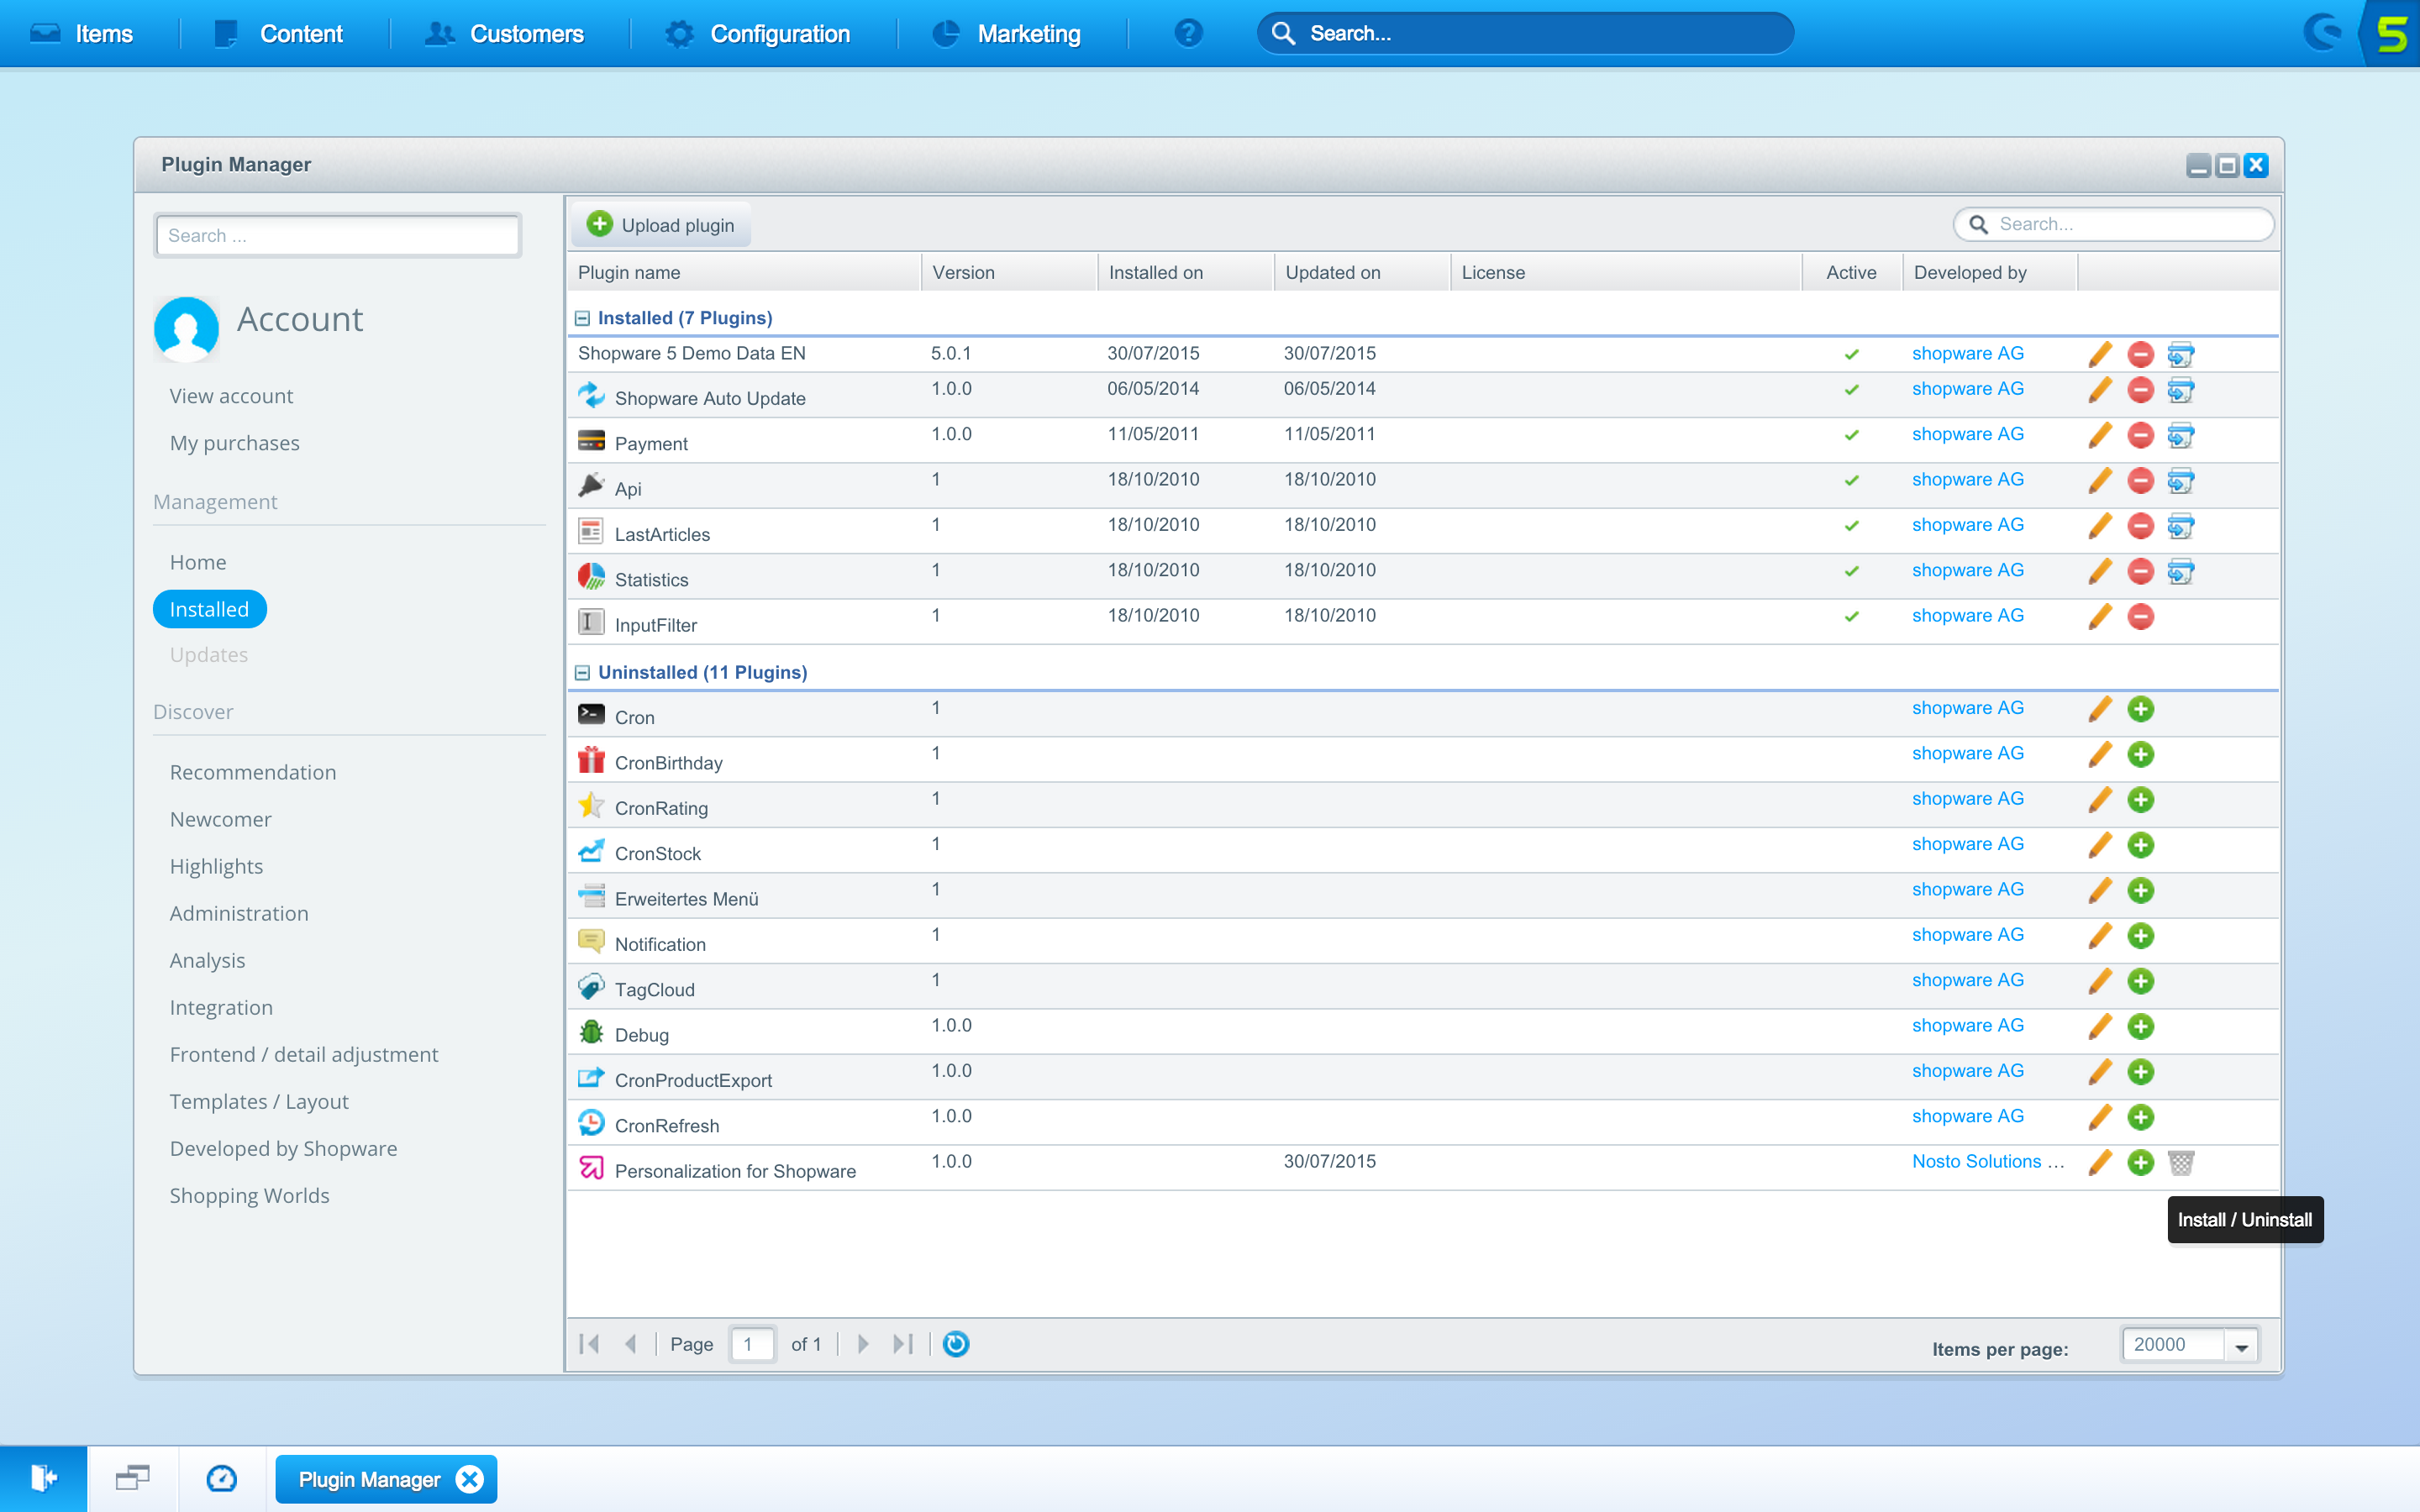Screen dimensions: 2420x1512
Task: Toggle active status of Statistics plugin
Action: (1852, 571)
